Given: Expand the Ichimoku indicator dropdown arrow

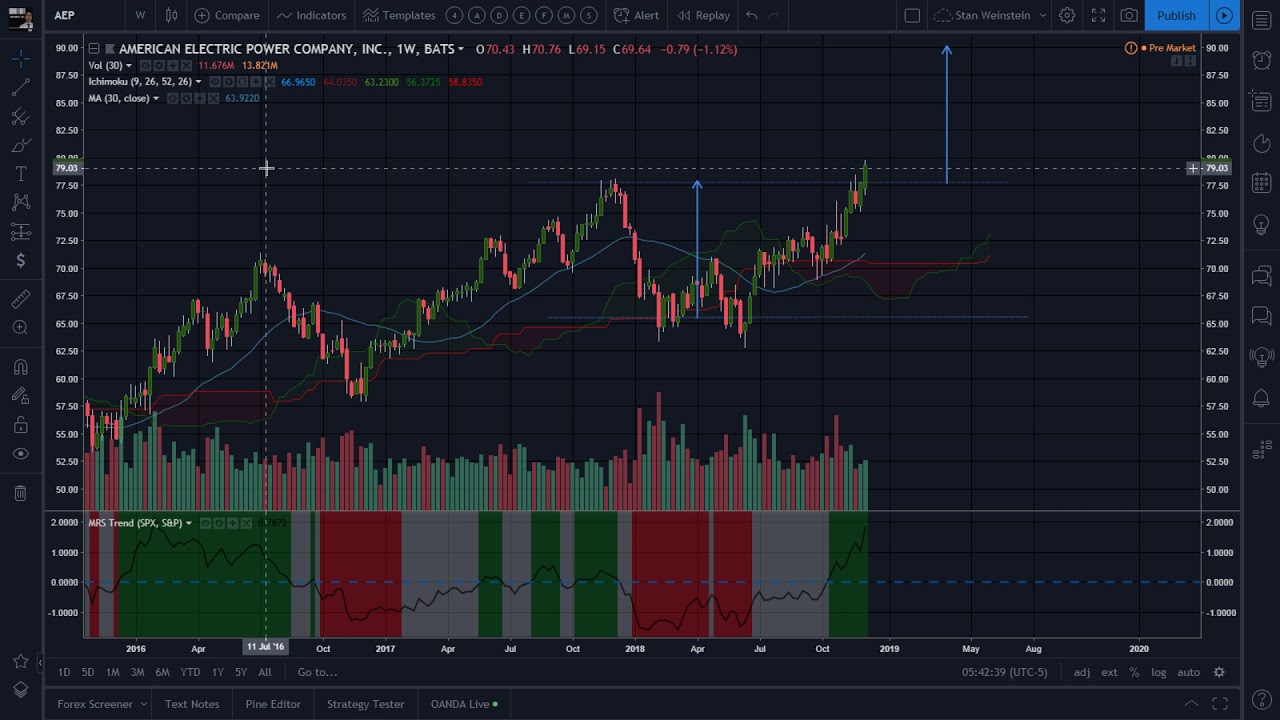Looking at the screenshot, I should (x=198, y=82).
